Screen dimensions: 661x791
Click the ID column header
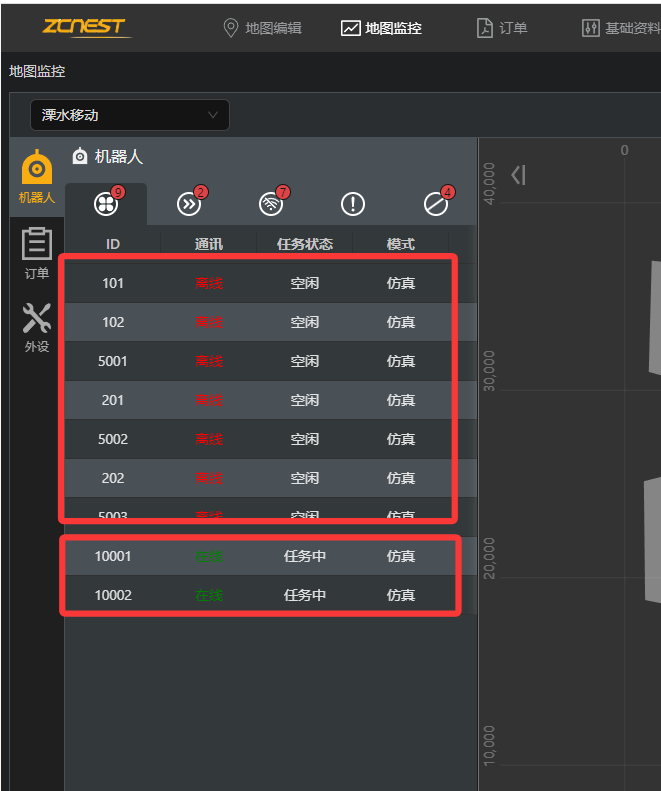pyautogui.click(x=113, y=244)
